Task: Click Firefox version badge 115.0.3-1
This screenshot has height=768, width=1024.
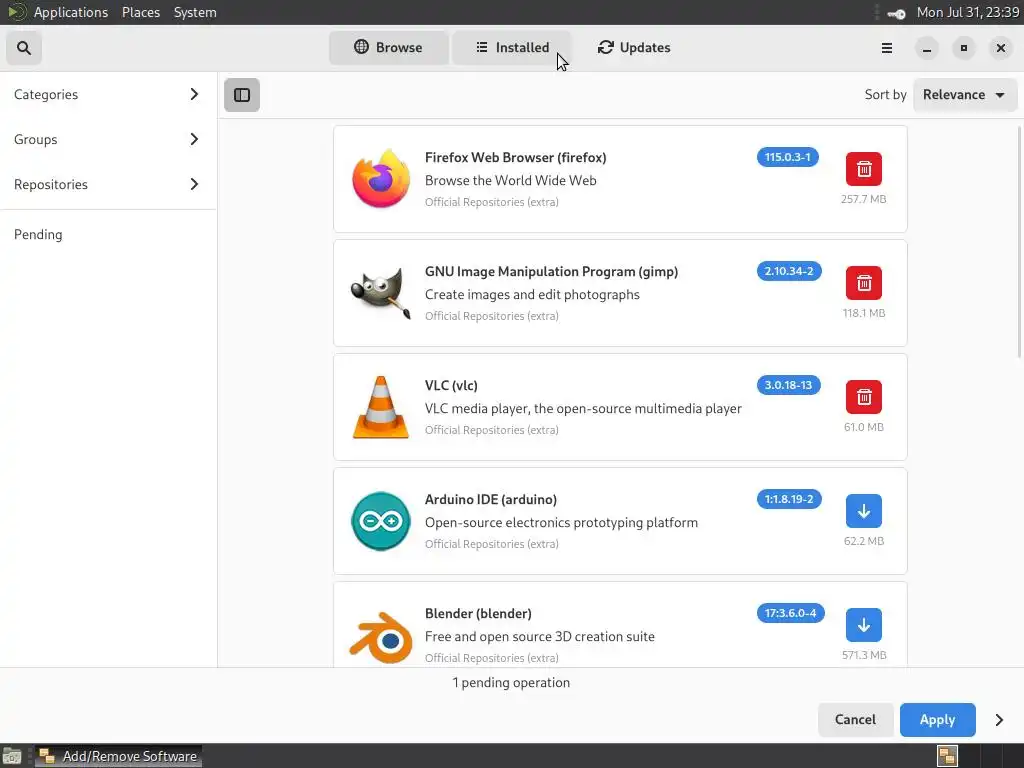Action: (788, 157)
